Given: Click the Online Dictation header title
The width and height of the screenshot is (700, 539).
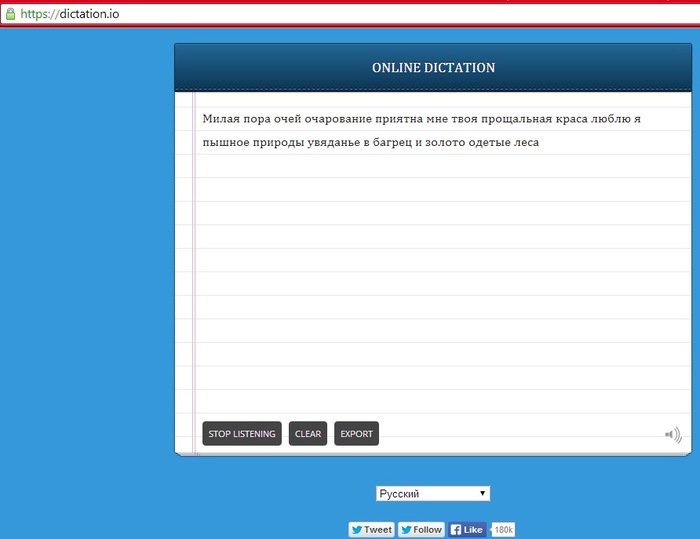Looking at the screenshot, I should 433,67.
